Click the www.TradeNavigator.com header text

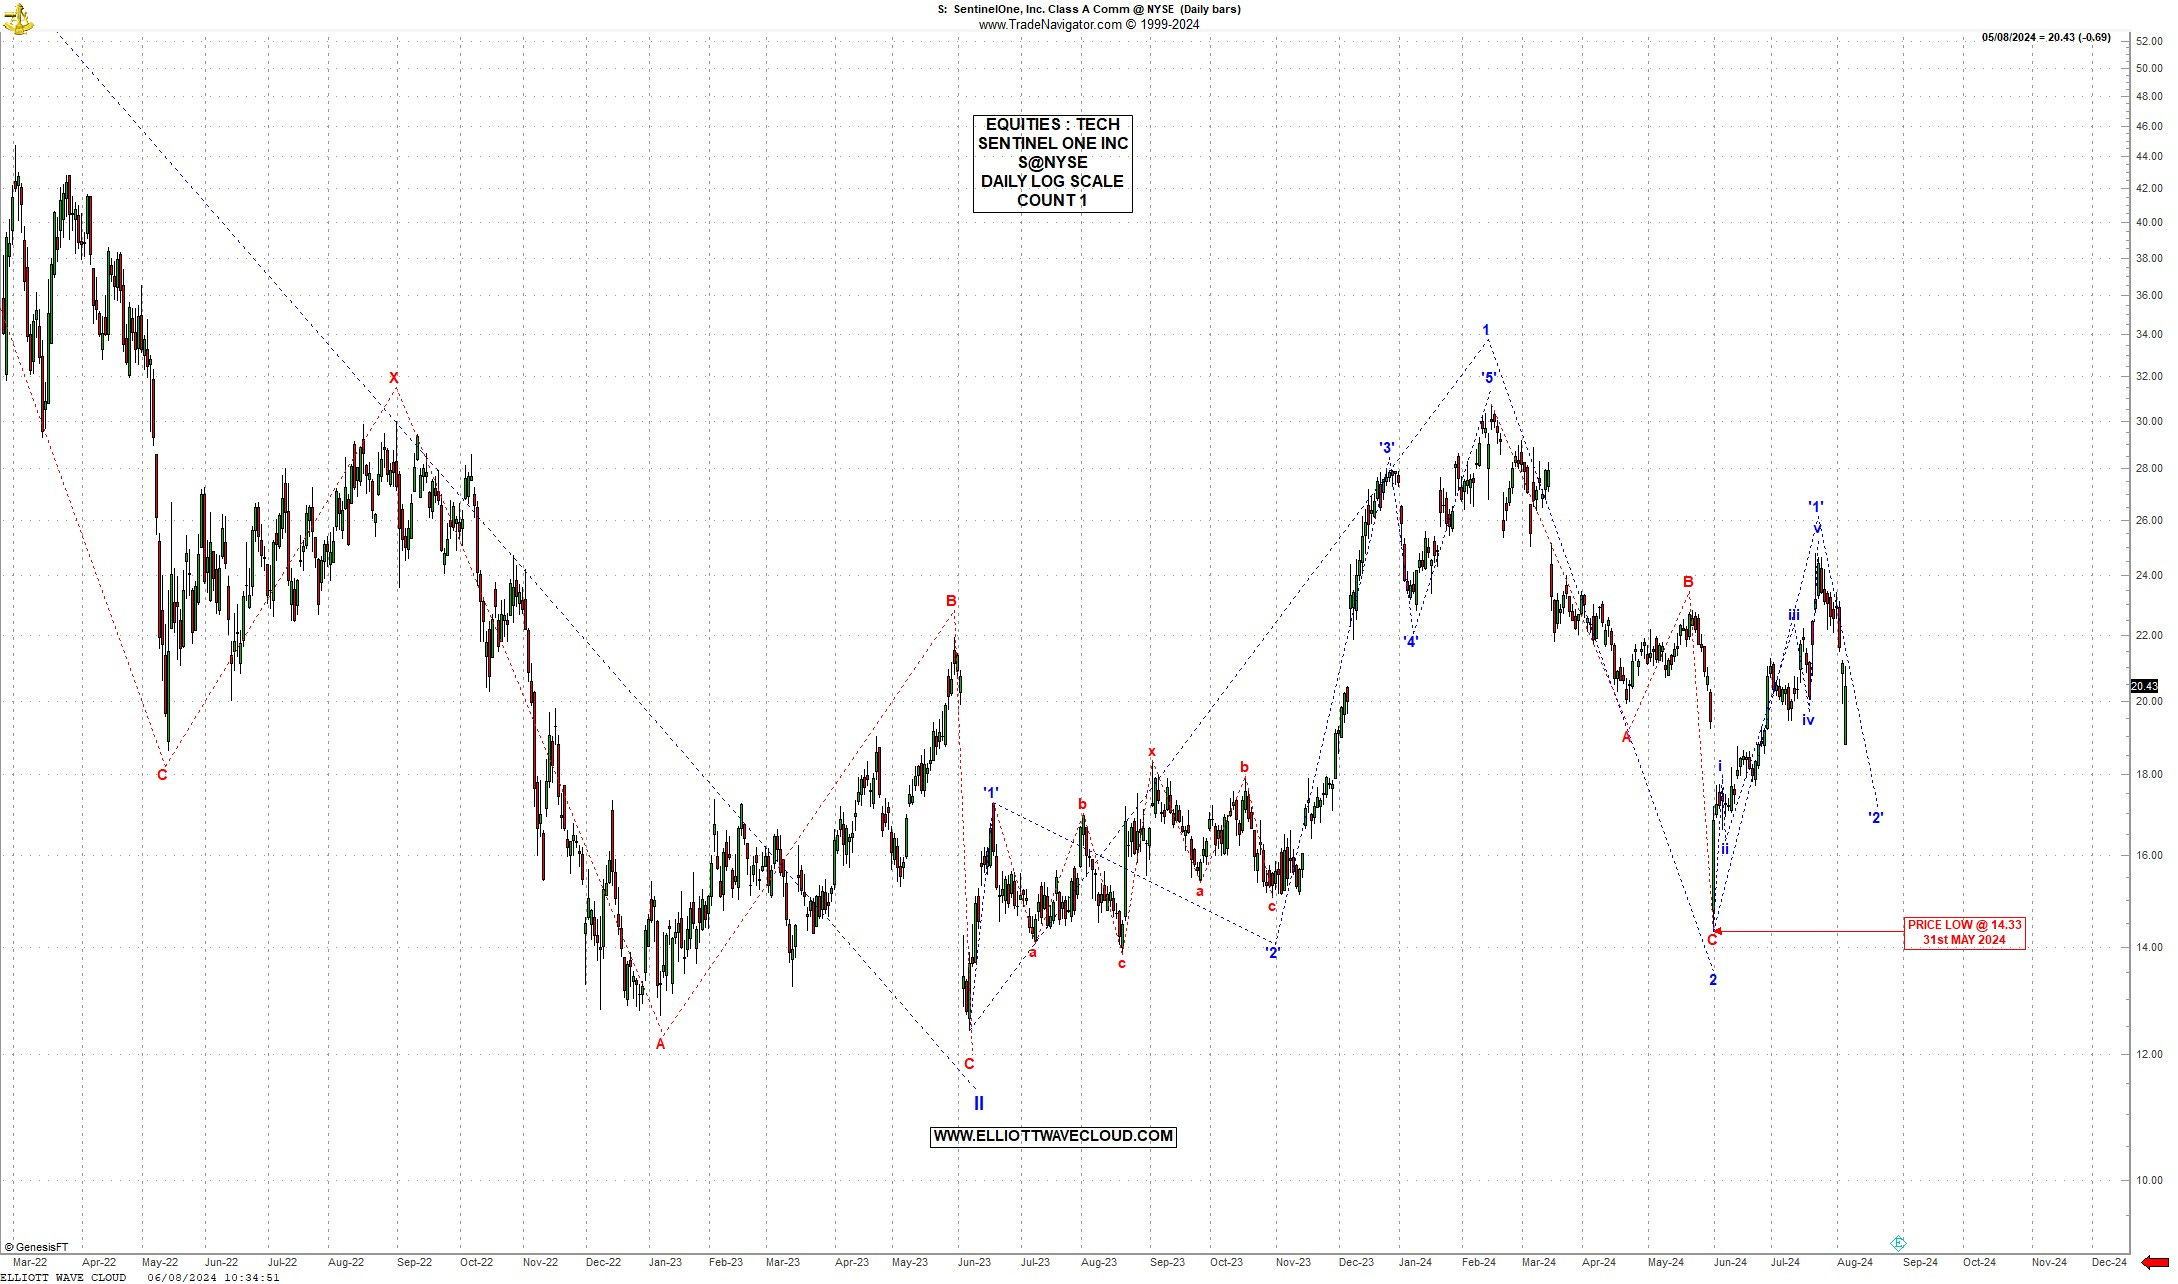pyautogui.click(x=1088, y=24)
